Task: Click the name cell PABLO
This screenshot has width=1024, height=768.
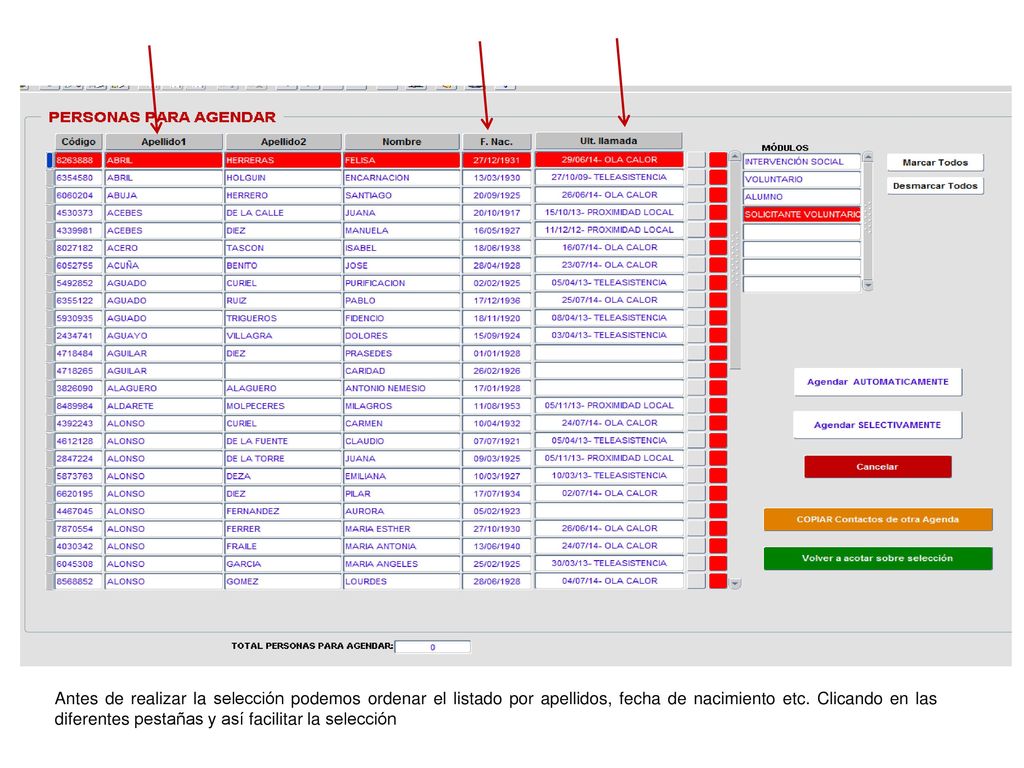Action: [x=402, y=301]
